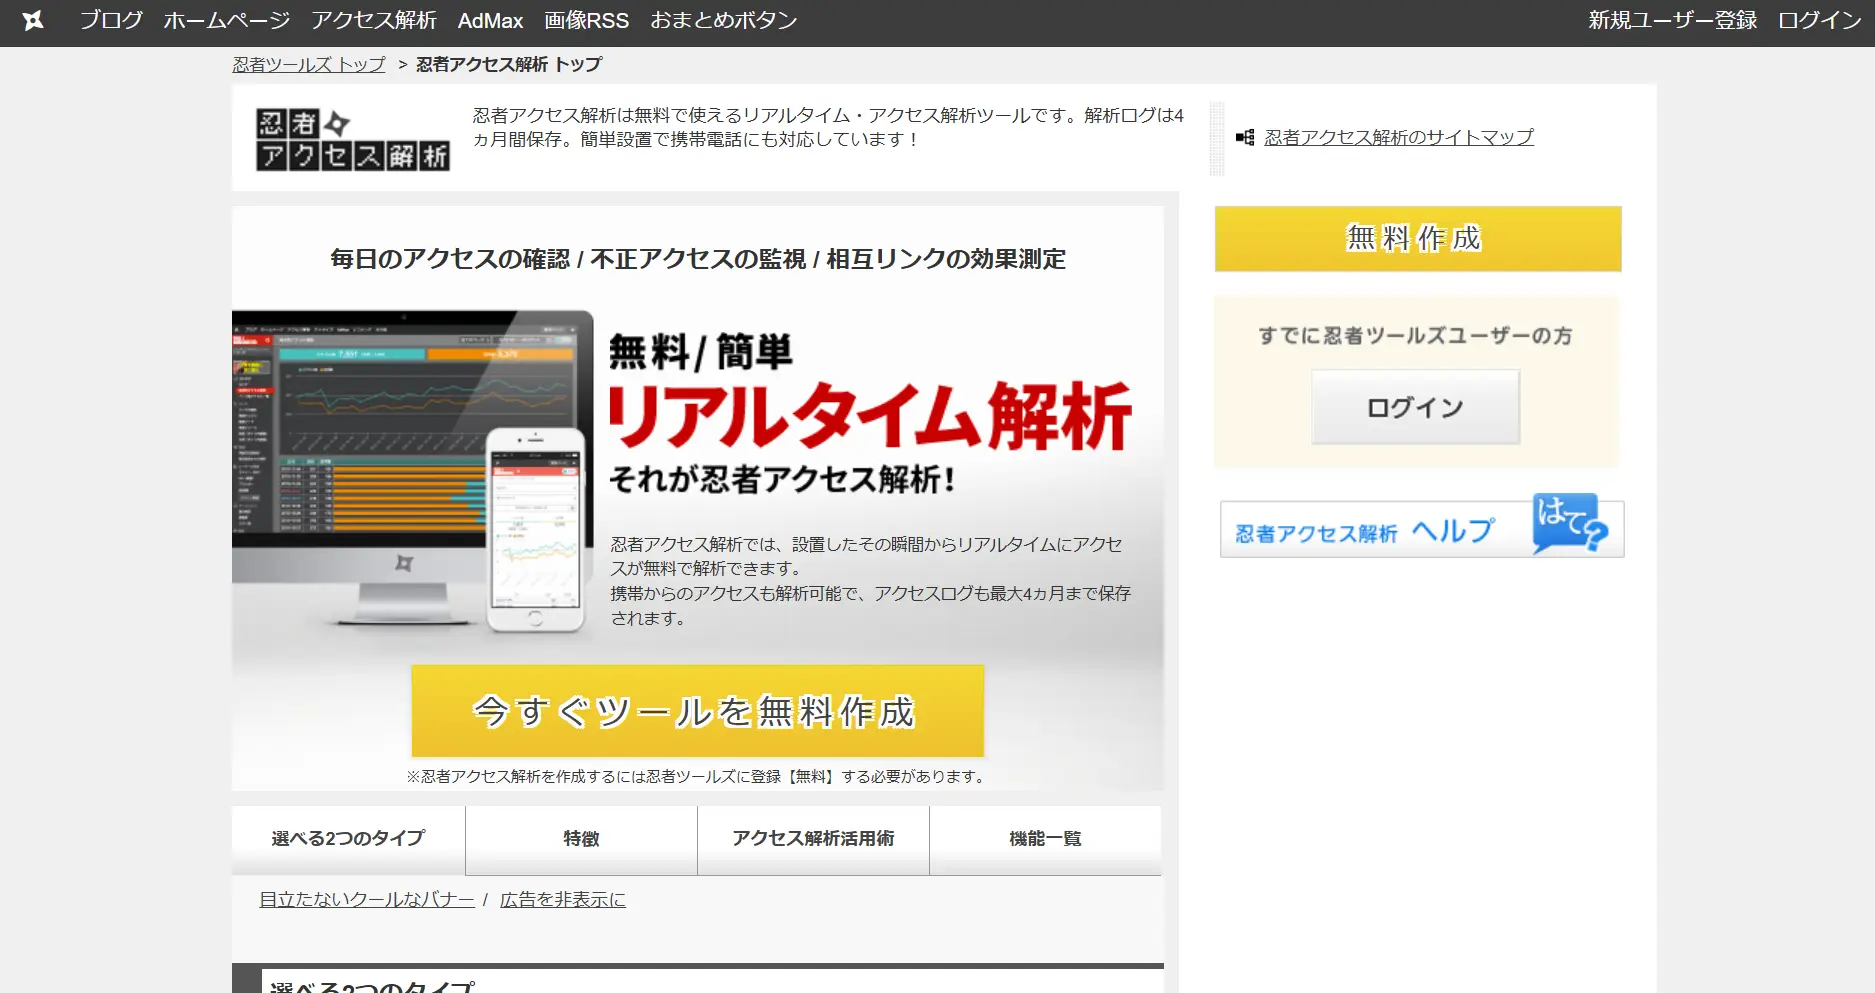
Task: Click the sitemap icon beside サイトマップ link
Action: [1245, 137]
